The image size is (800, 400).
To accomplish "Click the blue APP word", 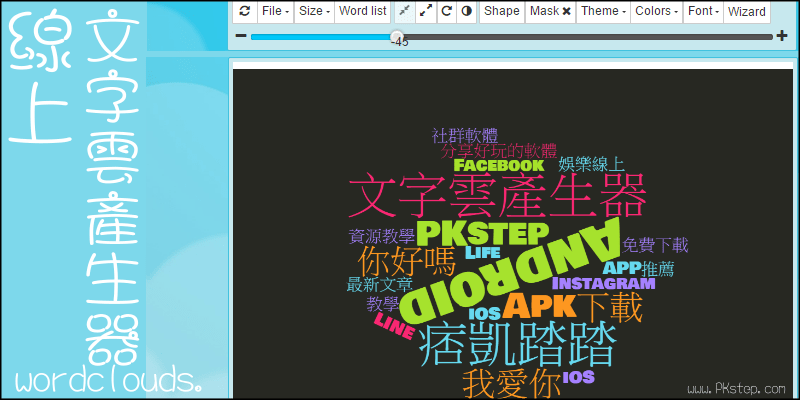I will tap(621, 268).
